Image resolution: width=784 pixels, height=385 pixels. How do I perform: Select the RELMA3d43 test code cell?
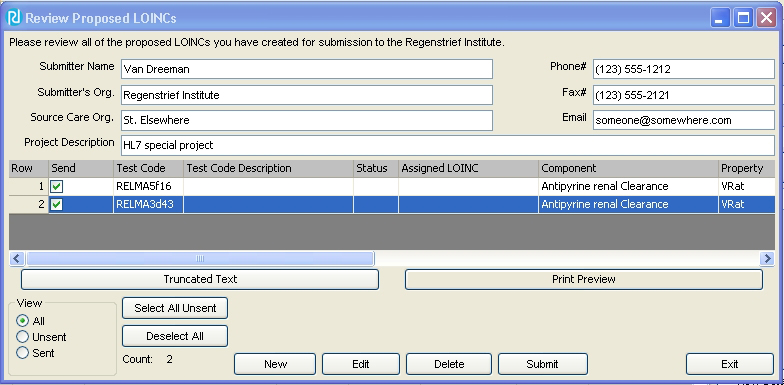point(148,204)
